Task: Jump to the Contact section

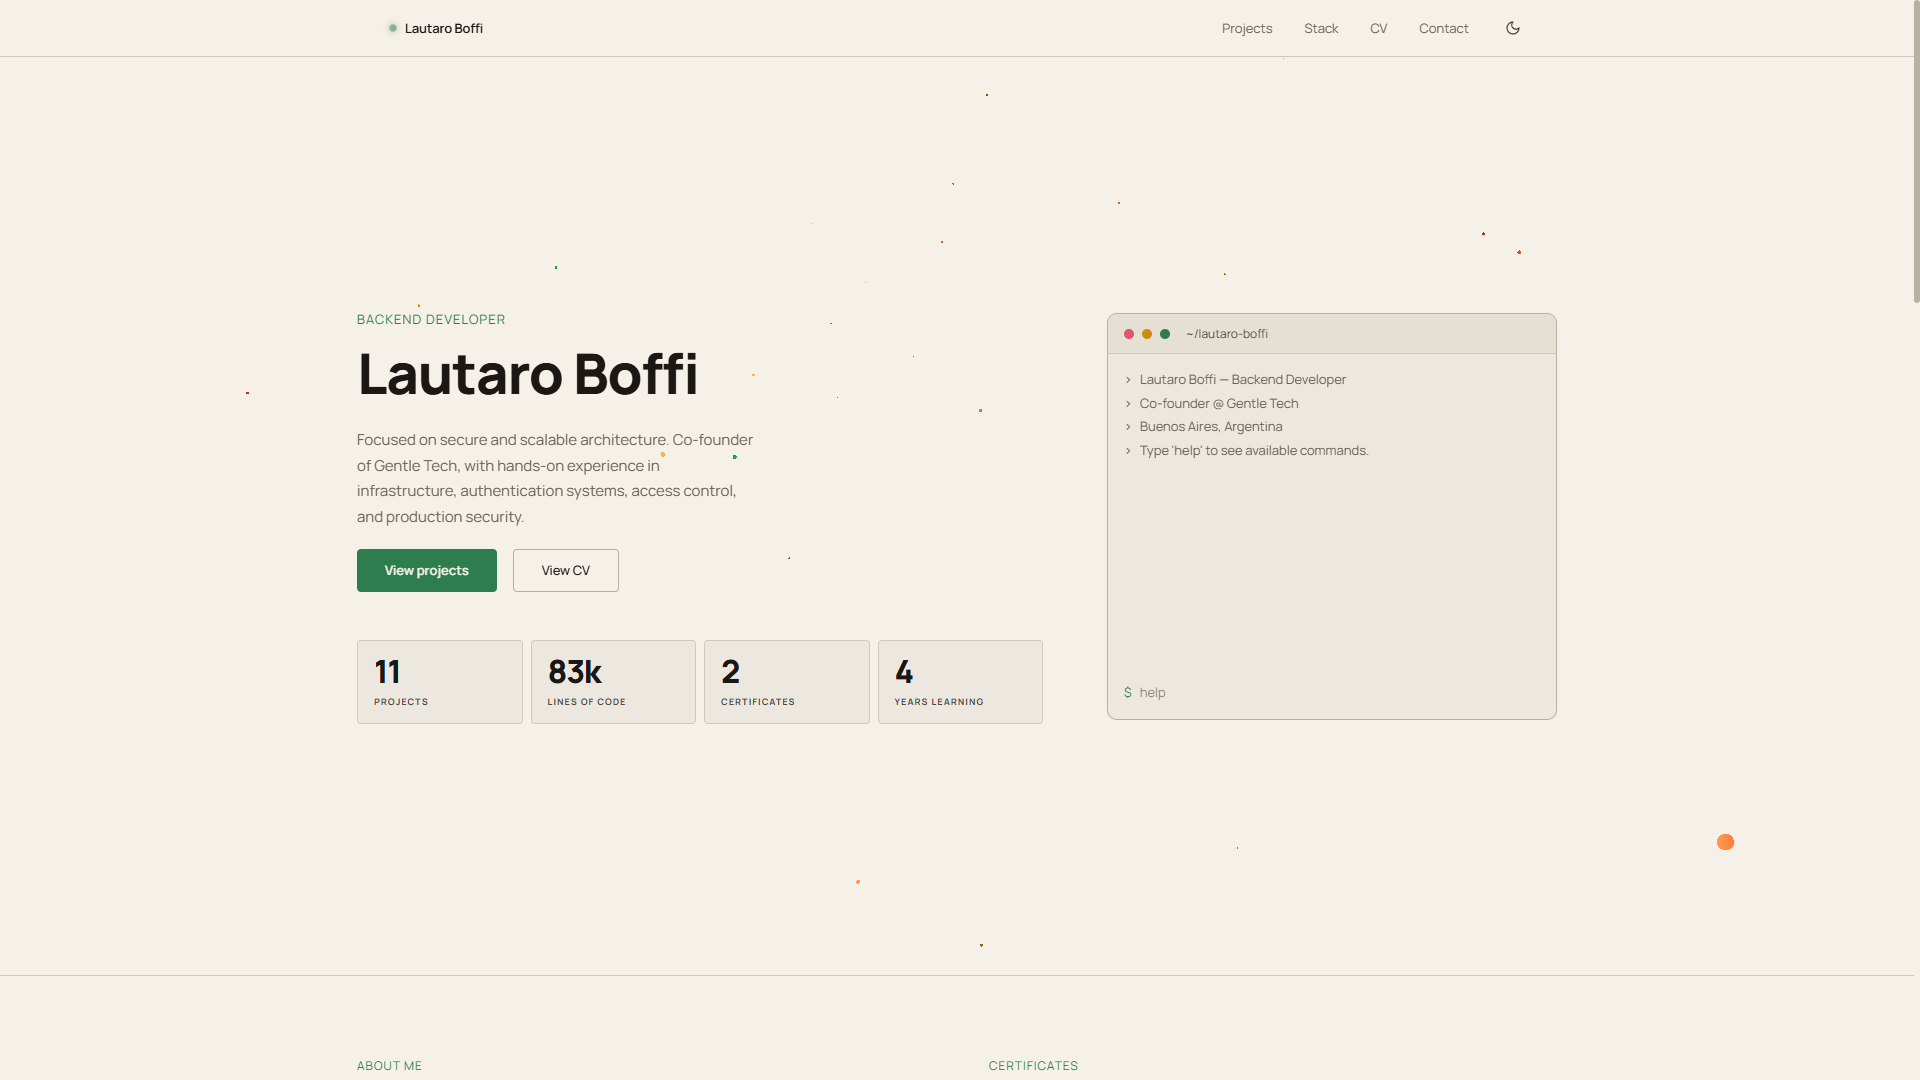Action: click(x=1443, y=28)
